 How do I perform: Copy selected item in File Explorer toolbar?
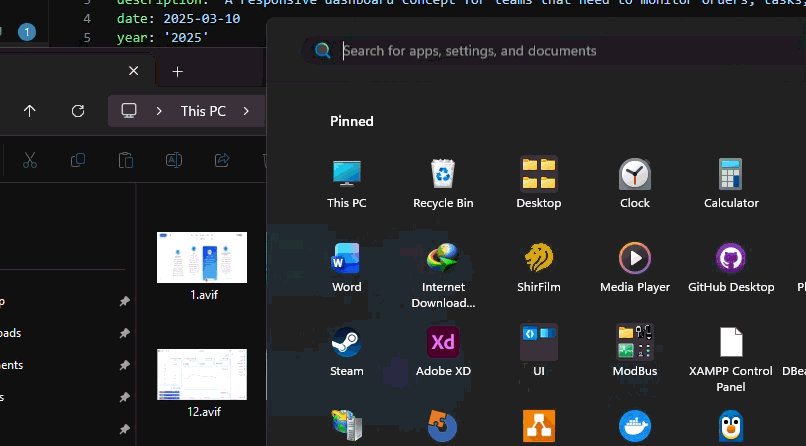pyautogui.click(x=78, y=160)
